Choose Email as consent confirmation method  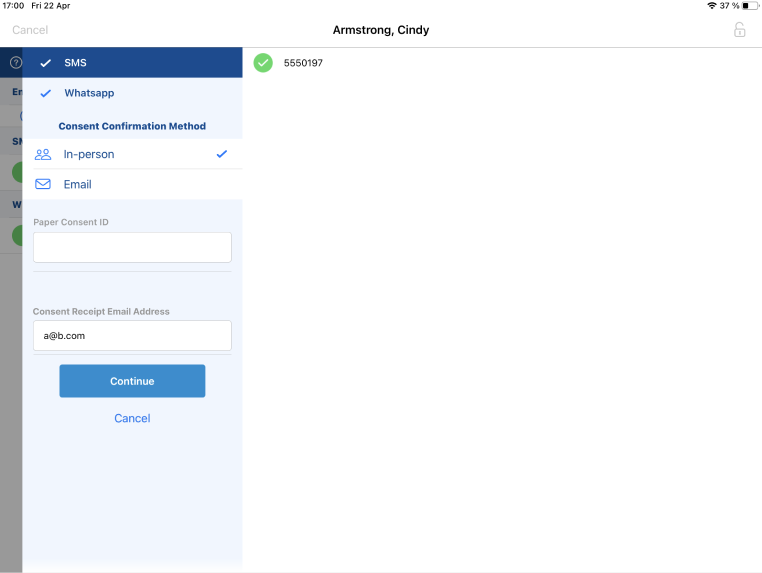point(78,184)
